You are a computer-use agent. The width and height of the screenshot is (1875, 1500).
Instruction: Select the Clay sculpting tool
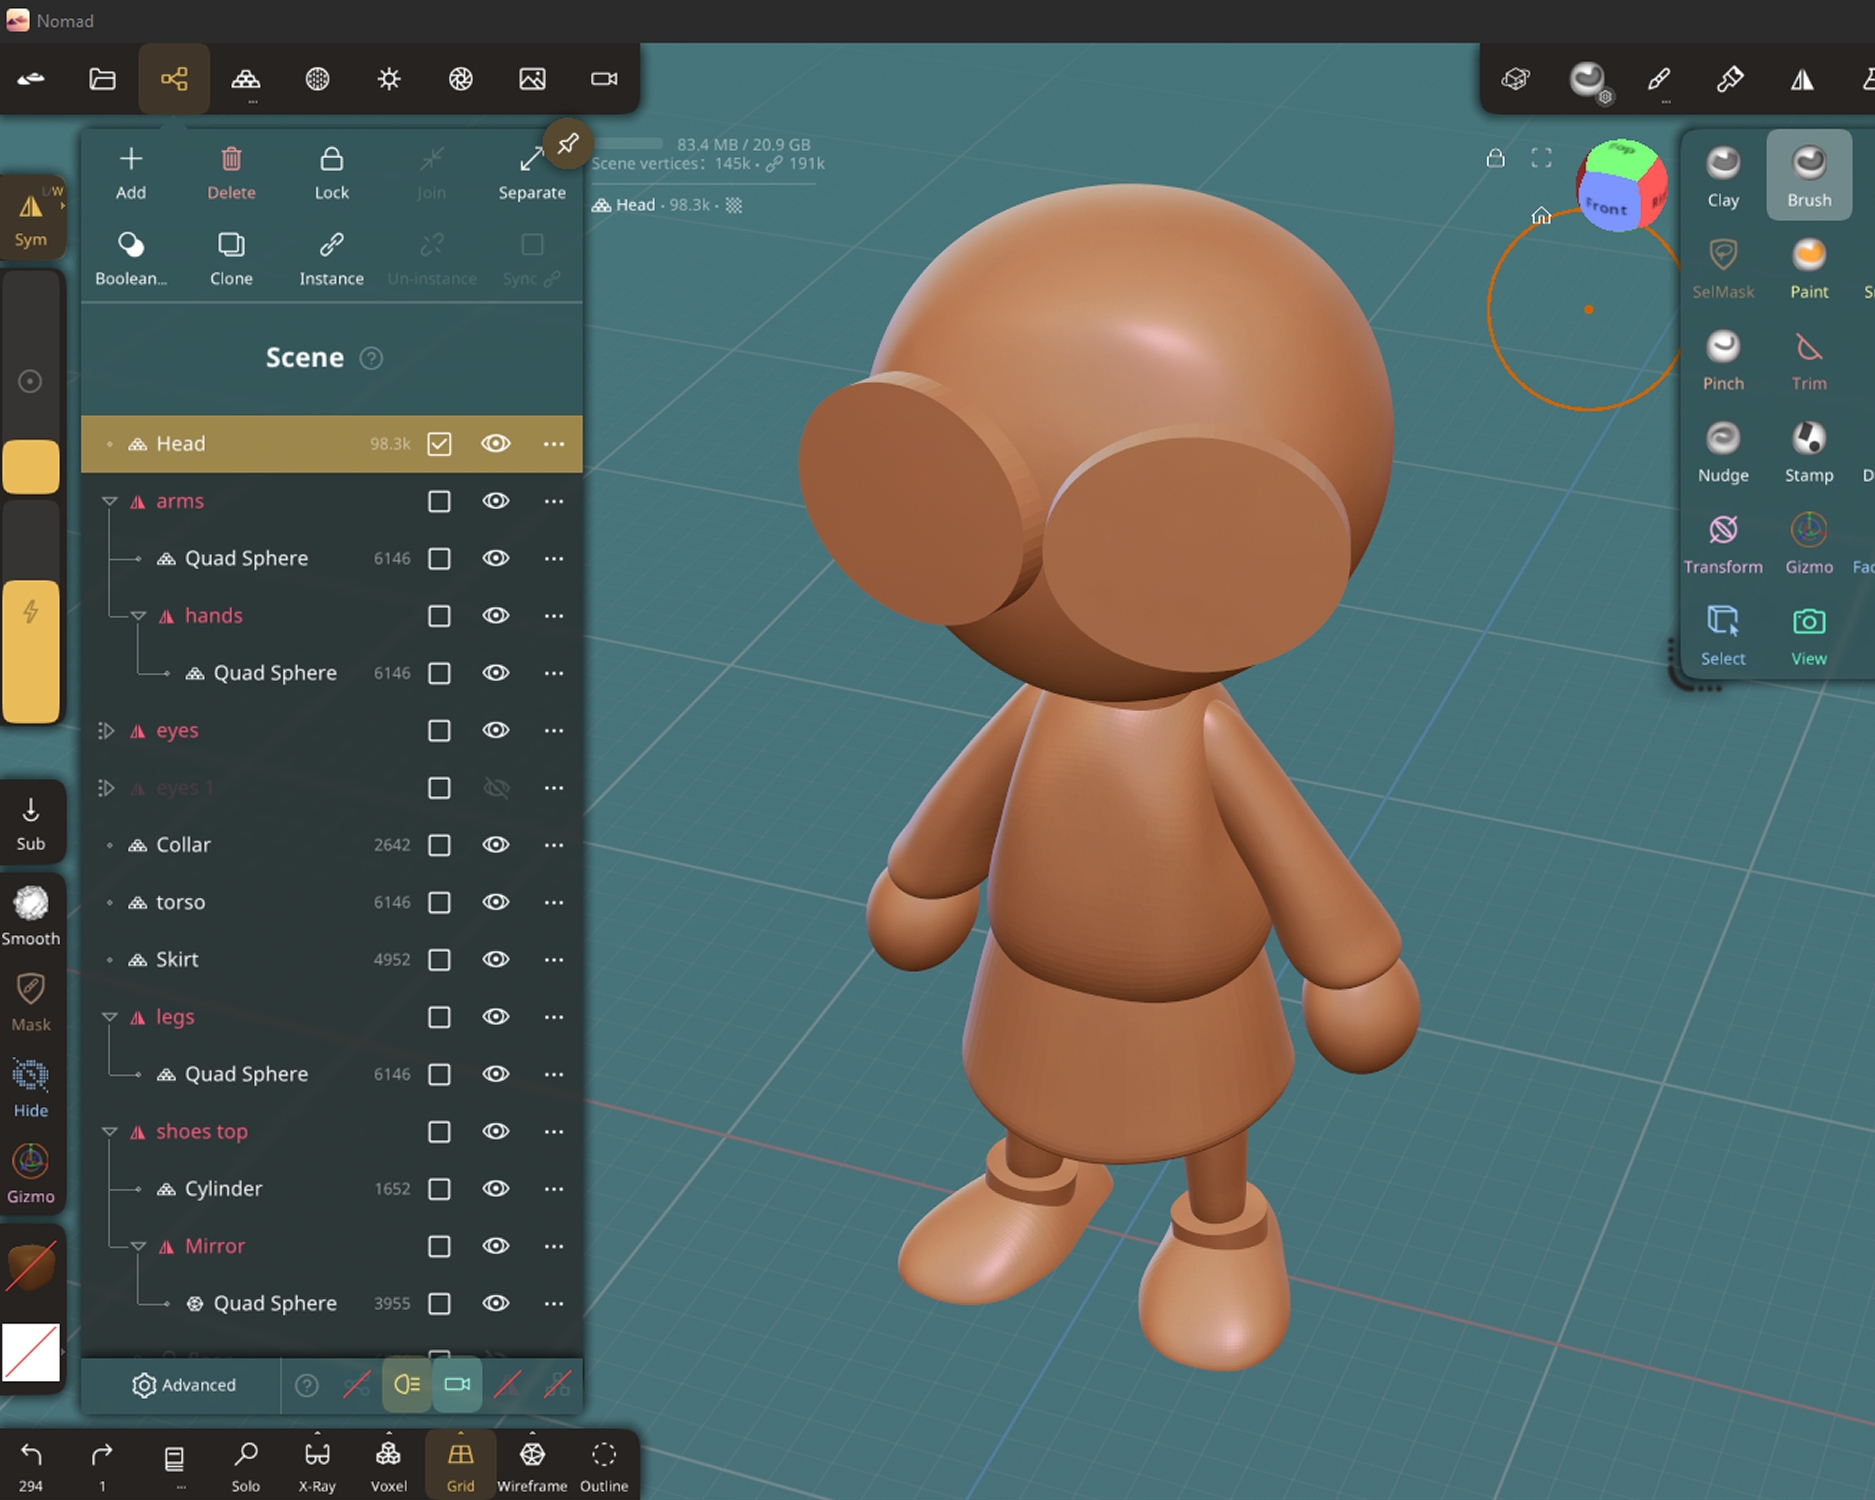(x=1722, y=176)
